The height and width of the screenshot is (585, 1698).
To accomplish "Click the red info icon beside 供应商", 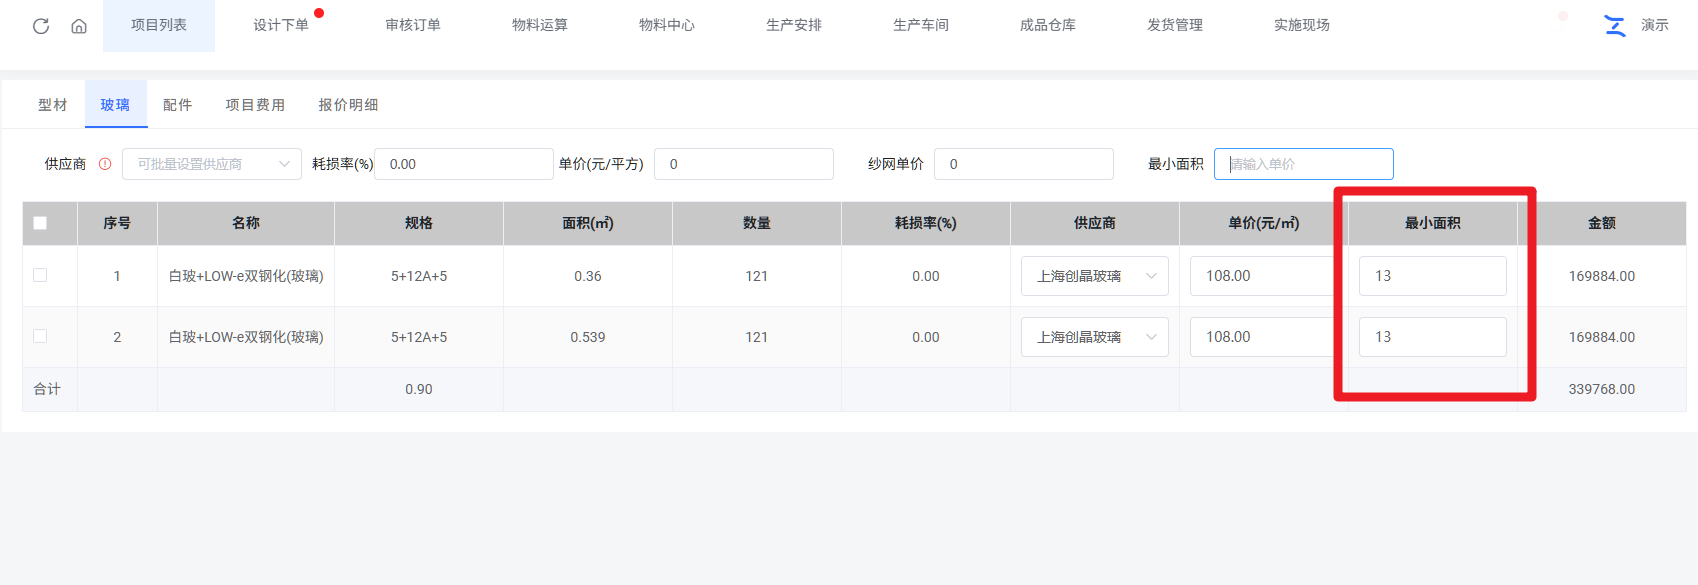I will pos(105,164).
